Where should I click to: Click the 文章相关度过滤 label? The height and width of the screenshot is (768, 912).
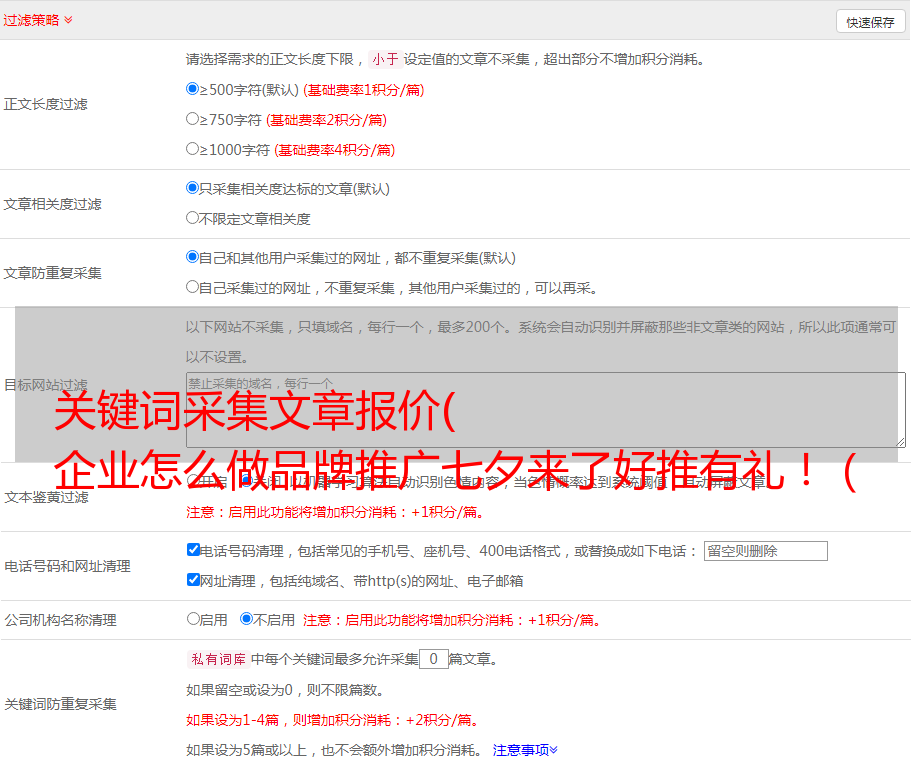[52, 204]
